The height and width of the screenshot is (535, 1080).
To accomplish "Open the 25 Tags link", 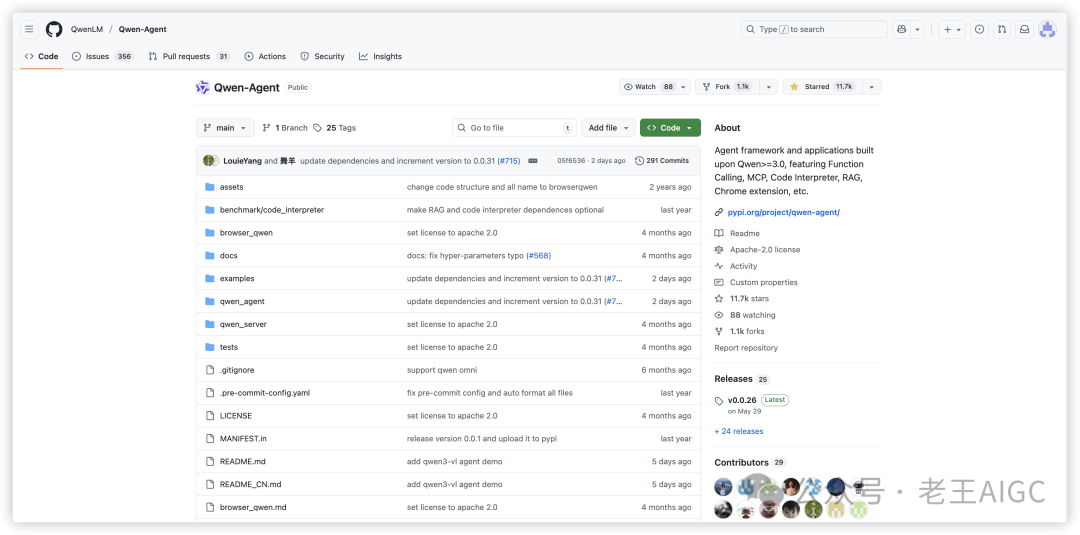I will click(x=335, y=128).
